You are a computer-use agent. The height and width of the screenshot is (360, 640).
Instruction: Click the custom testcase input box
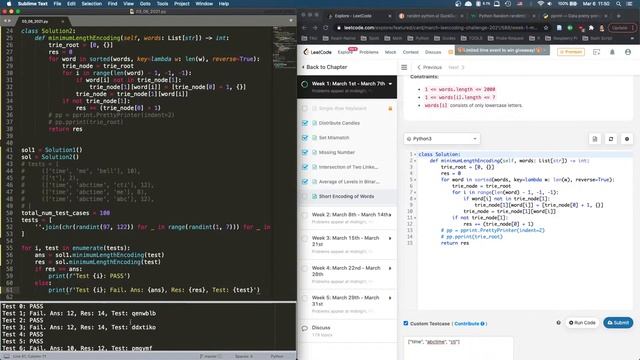tap(458, 348)
